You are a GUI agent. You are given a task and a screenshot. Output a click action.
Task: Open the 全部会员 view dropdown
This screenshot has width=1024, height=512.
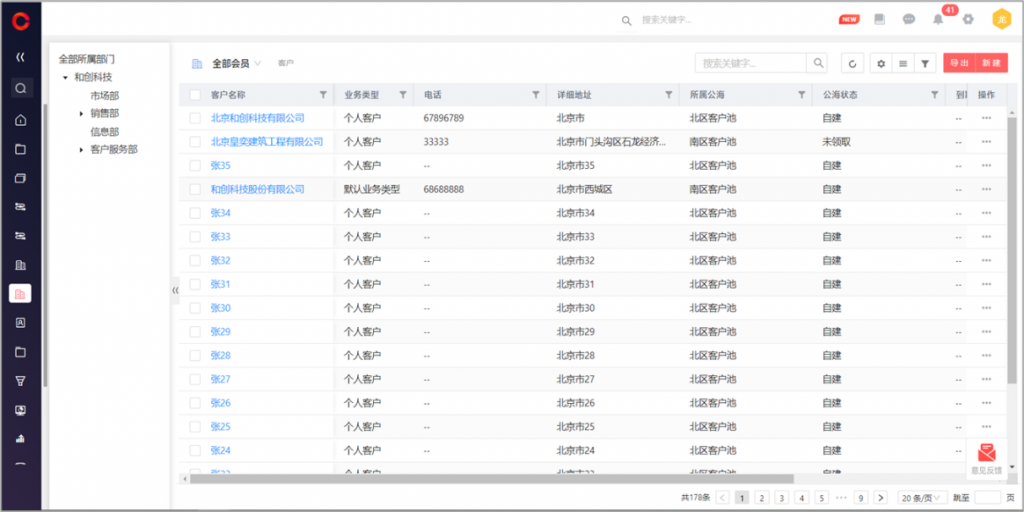point(237,63)
